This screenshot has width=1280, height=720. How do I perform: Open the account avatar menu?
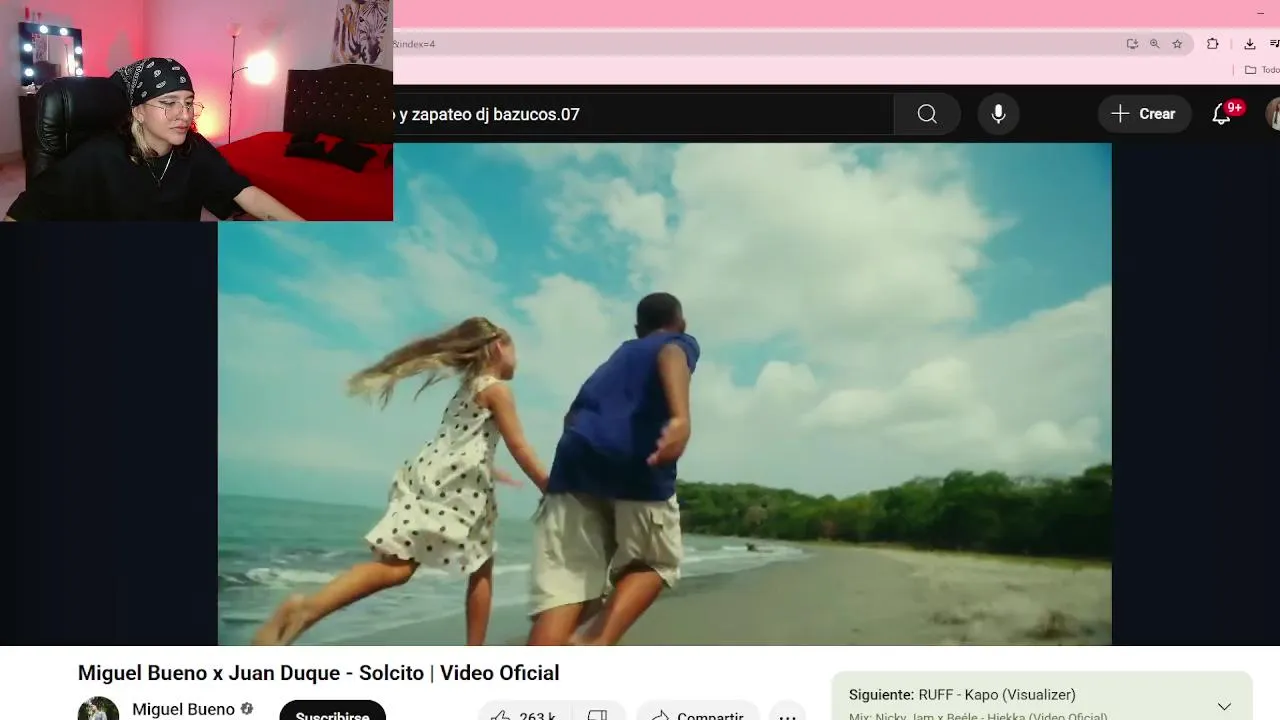click(x=1273, y=114)
